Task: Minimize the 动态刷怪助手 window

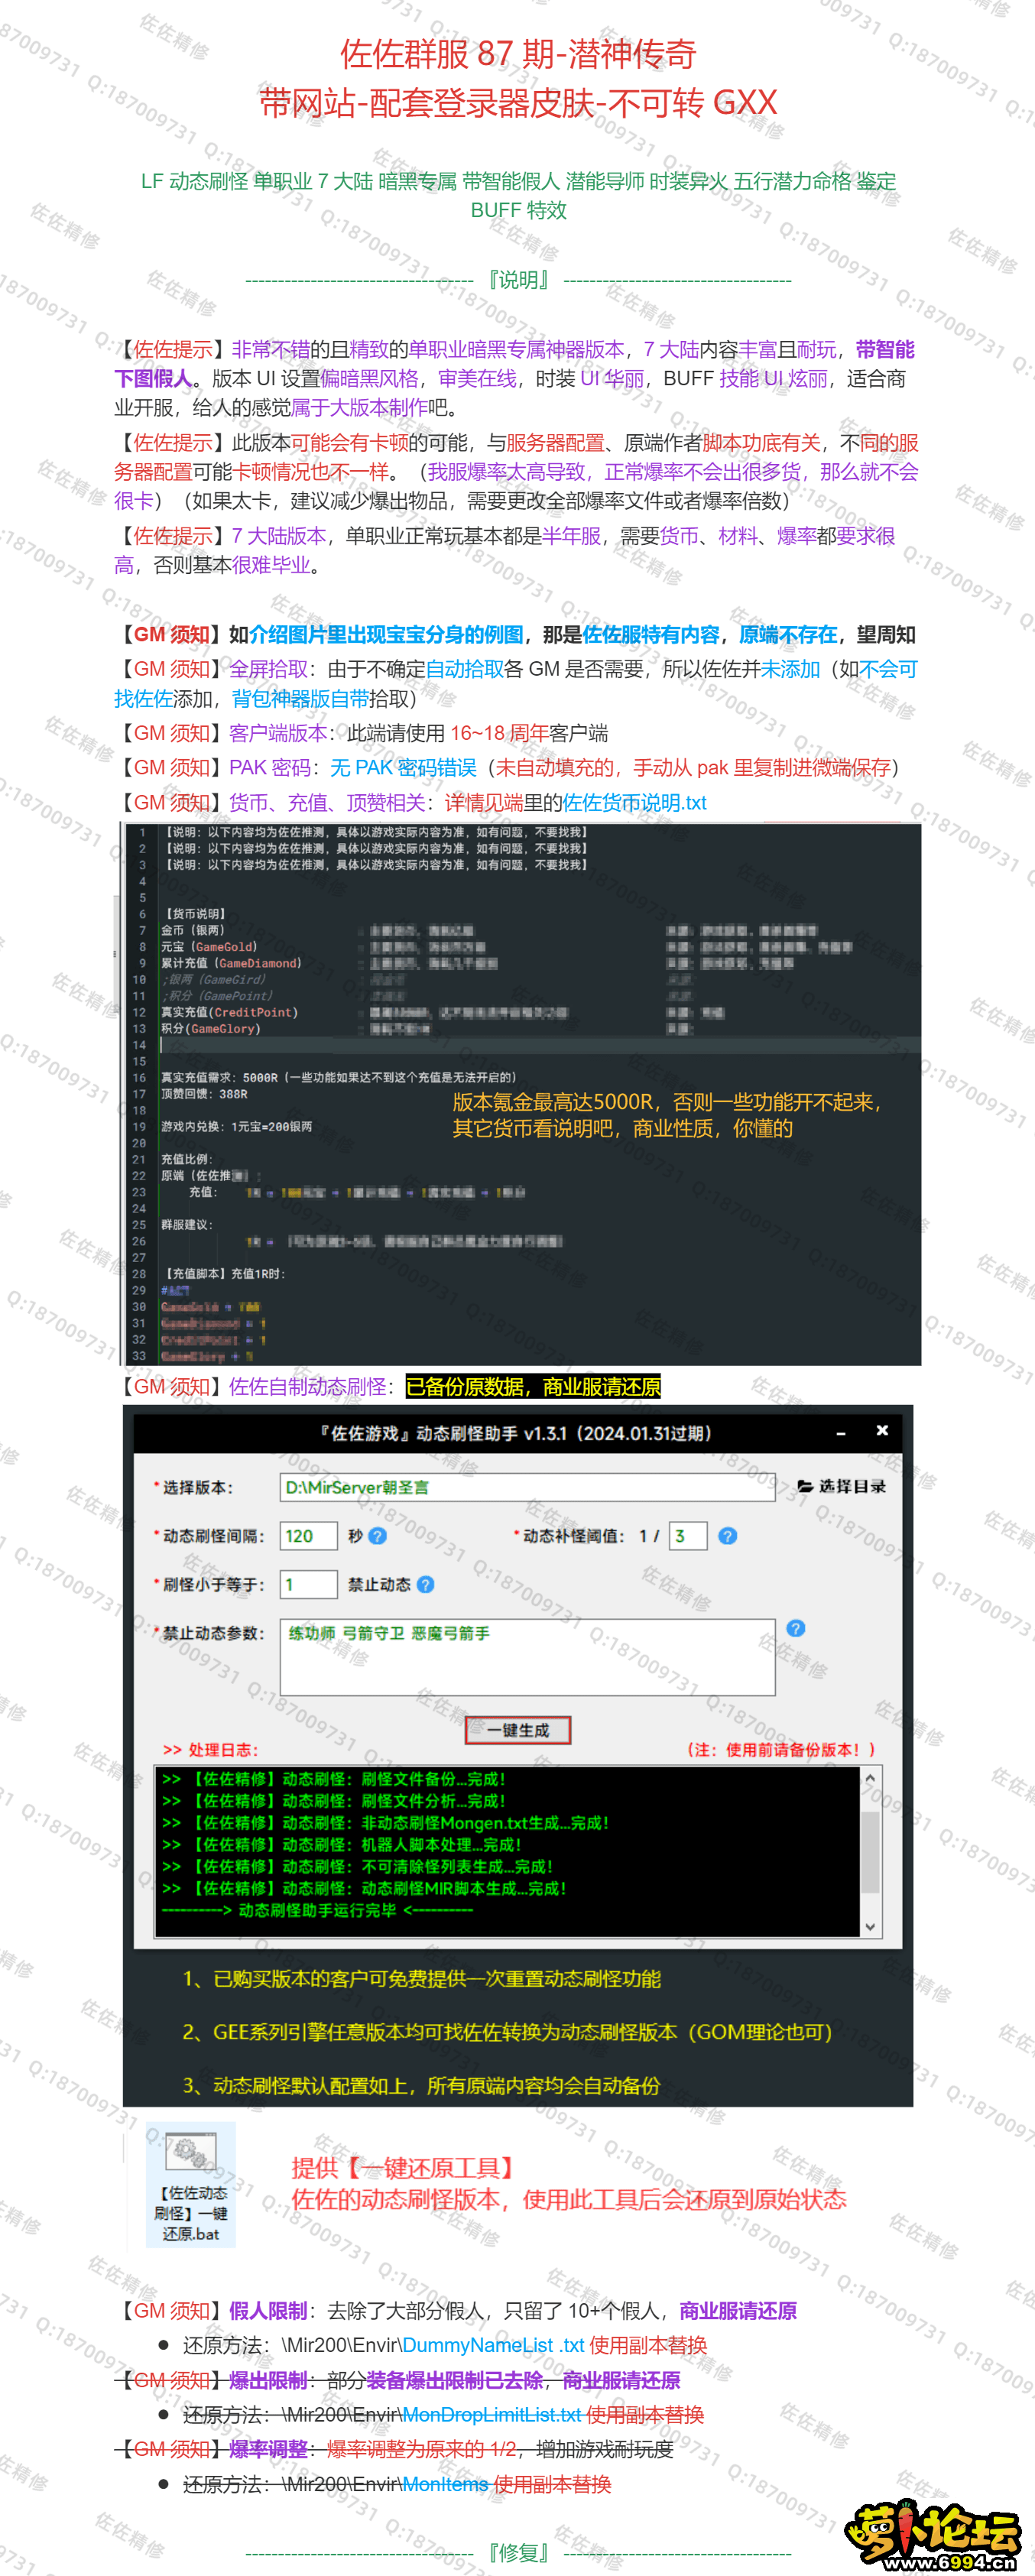Action: pyautogui.click(x=841, y=1433)
